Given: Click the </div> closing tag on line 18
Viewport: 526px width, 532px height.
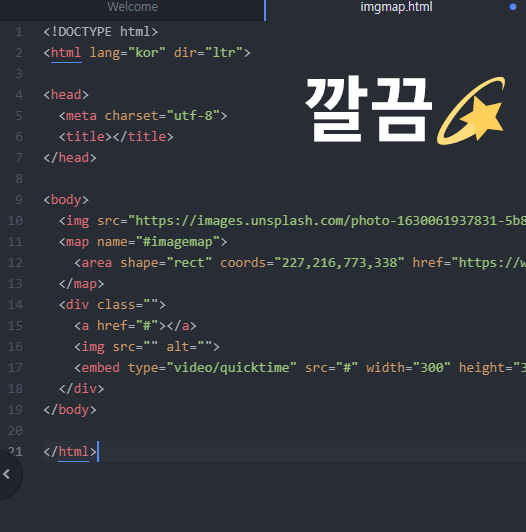Looking at the screenshot, I should [x=81, y=389].
